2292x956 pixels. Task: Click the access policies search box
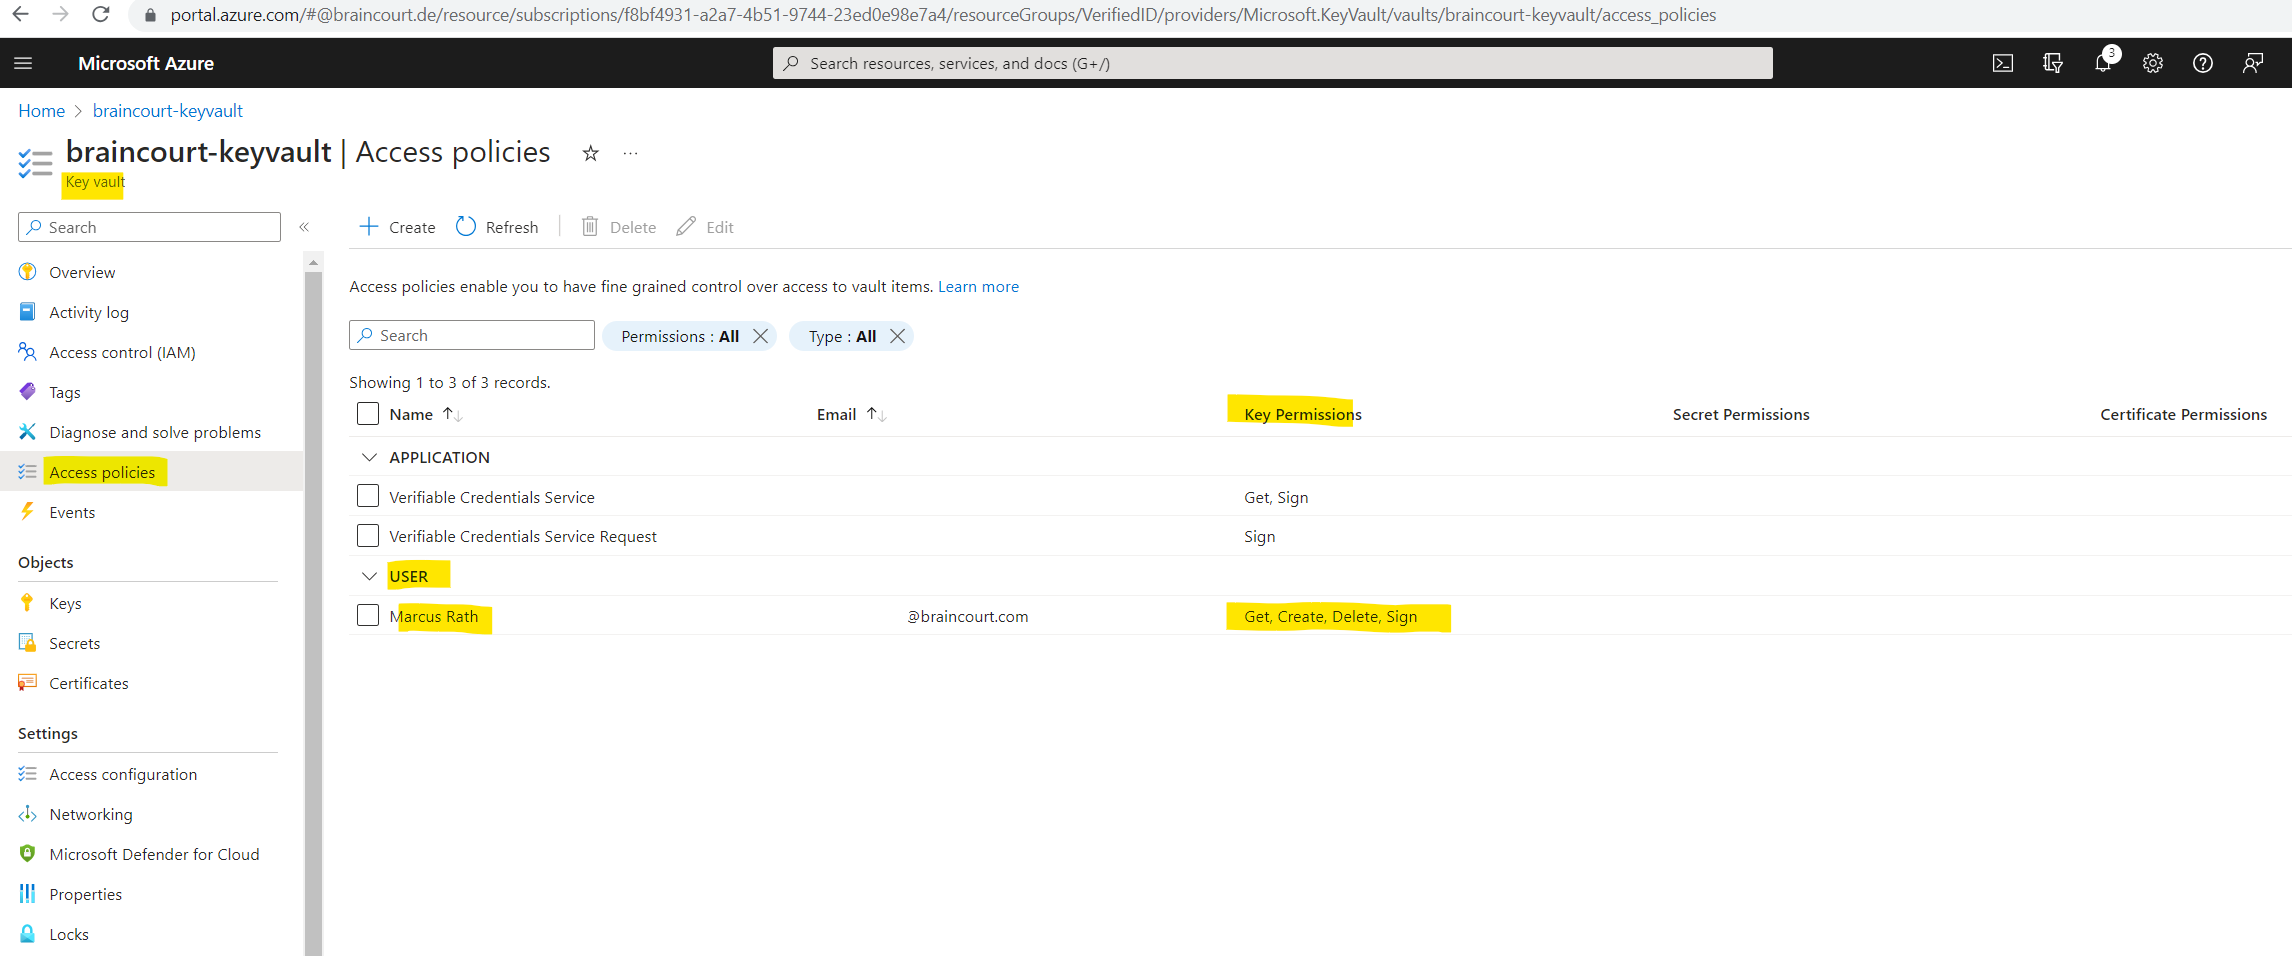[471, 334]
